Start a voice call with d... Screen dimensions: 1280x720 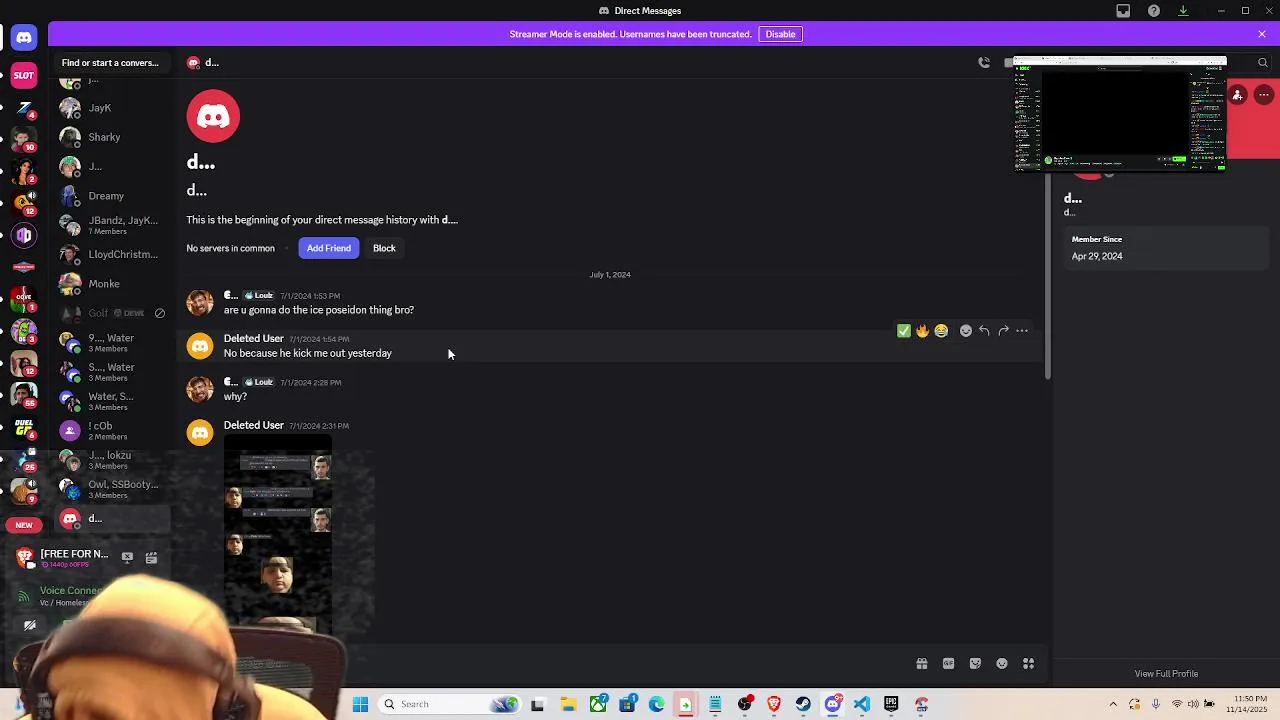click(984, 63)
